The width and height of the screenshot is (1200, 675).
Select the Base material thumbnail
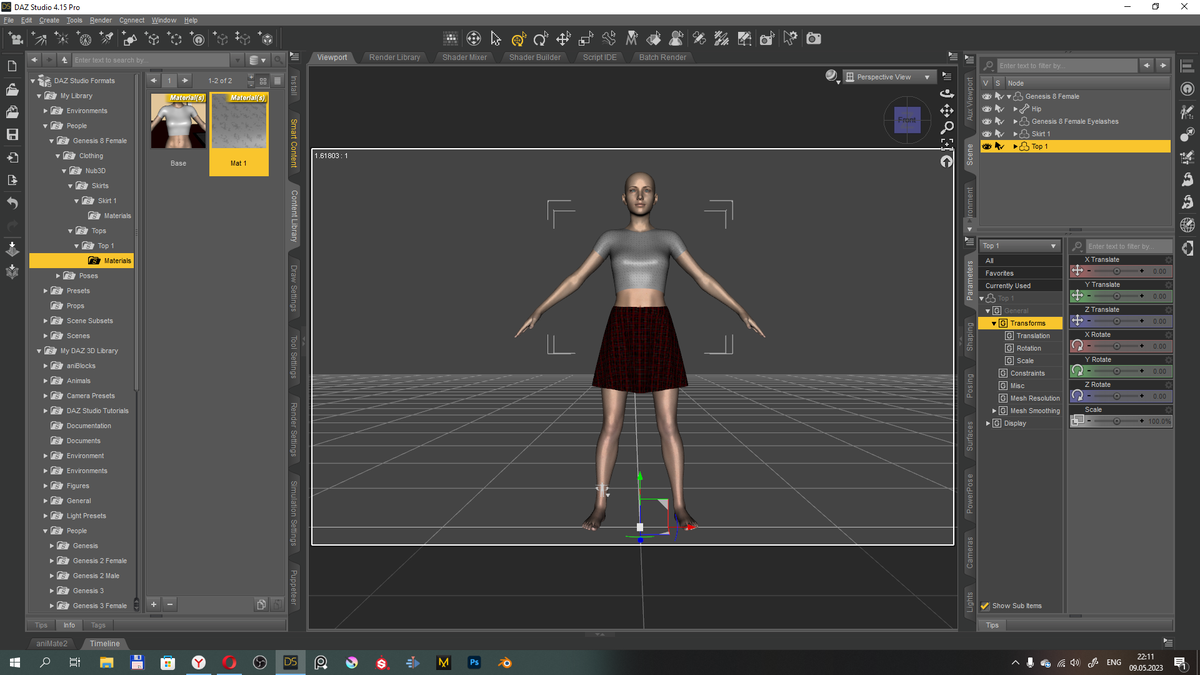178,121
